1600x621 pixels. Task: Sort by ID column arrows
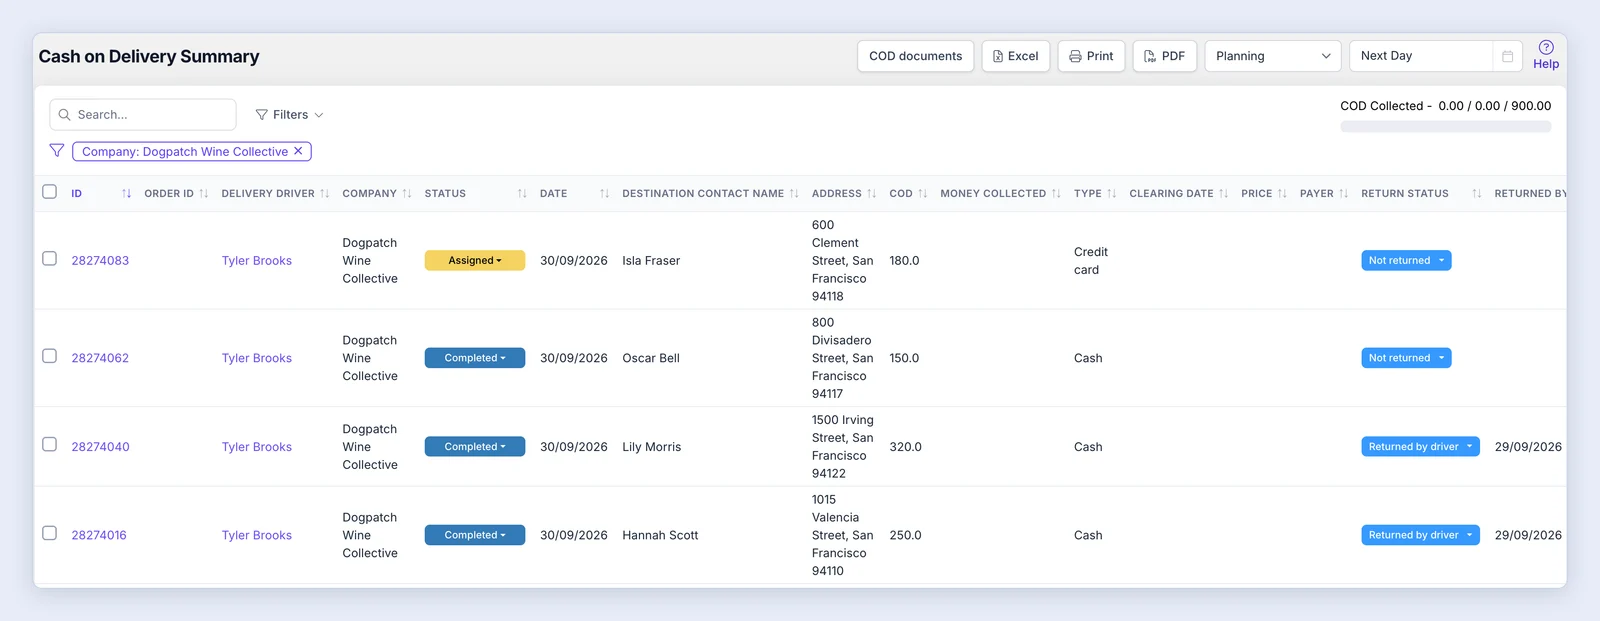pos(126,194)
